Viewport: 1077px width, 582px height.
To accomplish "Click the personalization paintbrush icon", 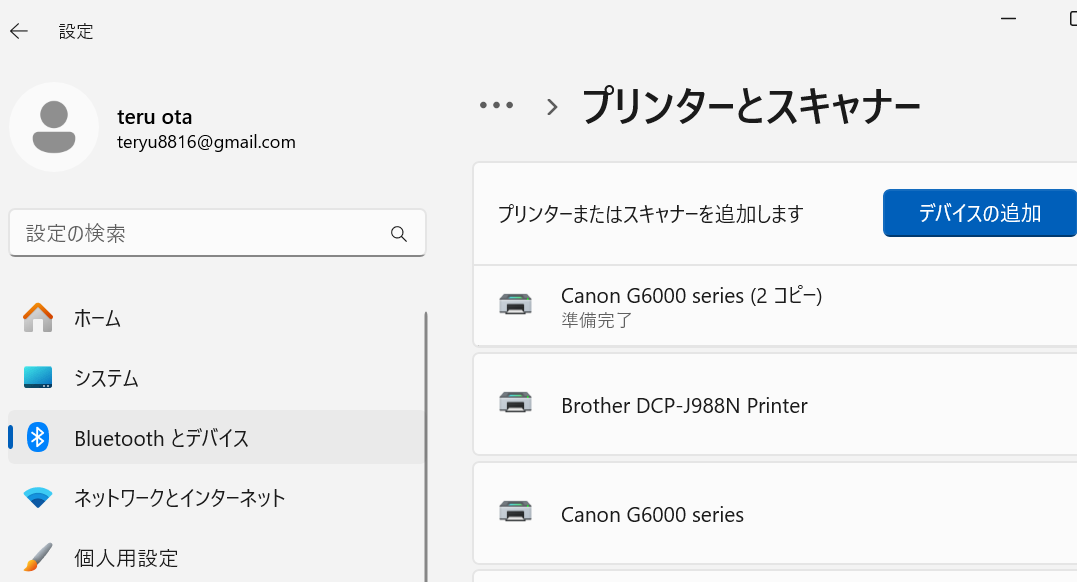I will (x=38, y=557).
